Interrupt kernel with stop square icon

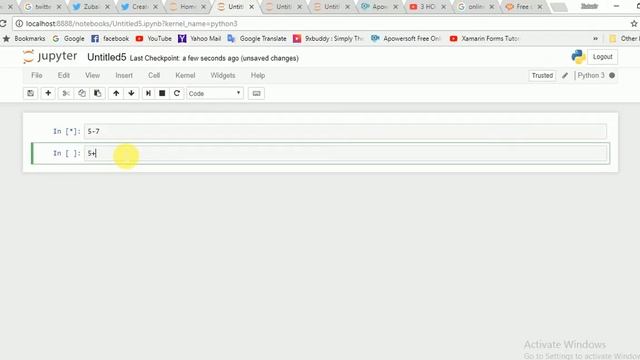point(162,93)
